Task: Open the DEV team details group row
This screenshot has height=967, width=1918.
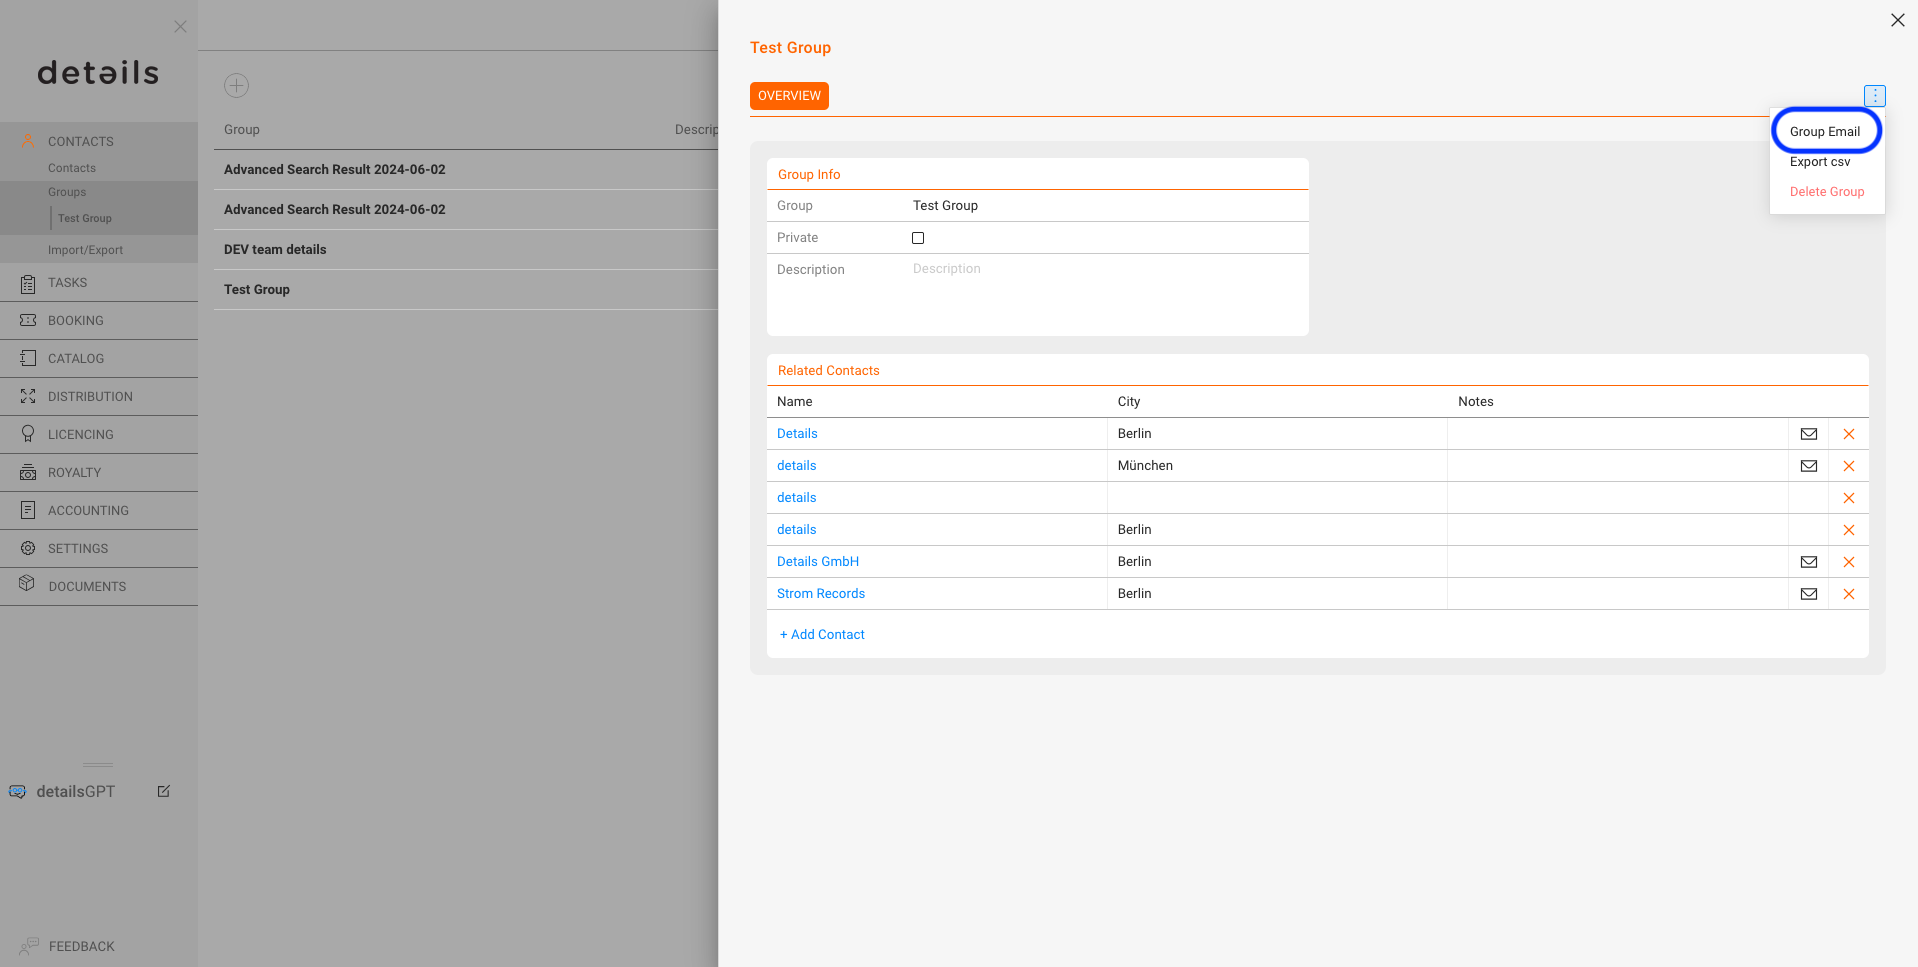Action: click(466, 249)
